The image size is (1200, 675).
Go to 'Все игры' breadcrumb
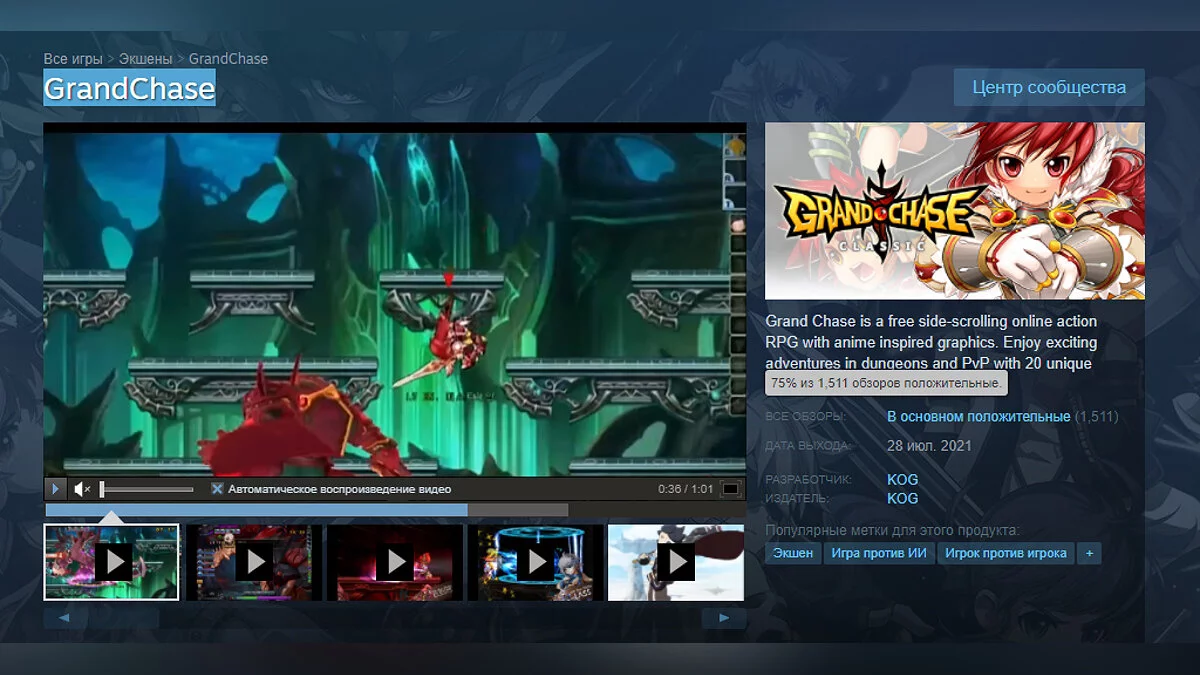[x=73, y=59]
